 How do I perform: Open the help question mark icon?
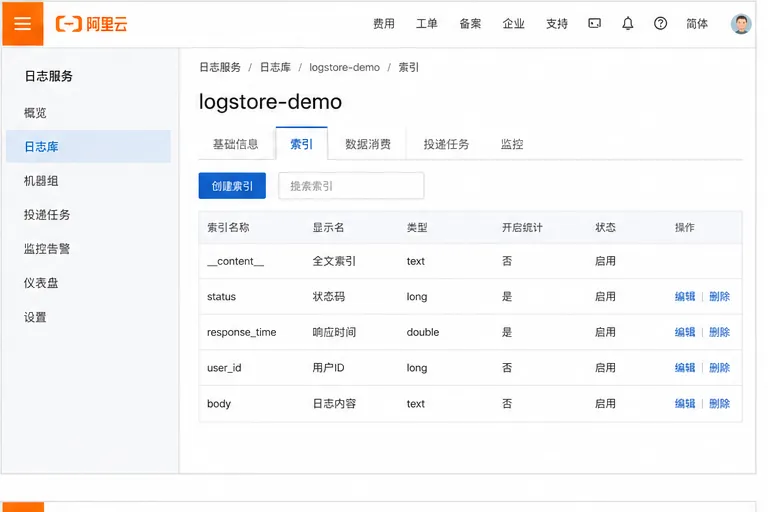point(660,23)
